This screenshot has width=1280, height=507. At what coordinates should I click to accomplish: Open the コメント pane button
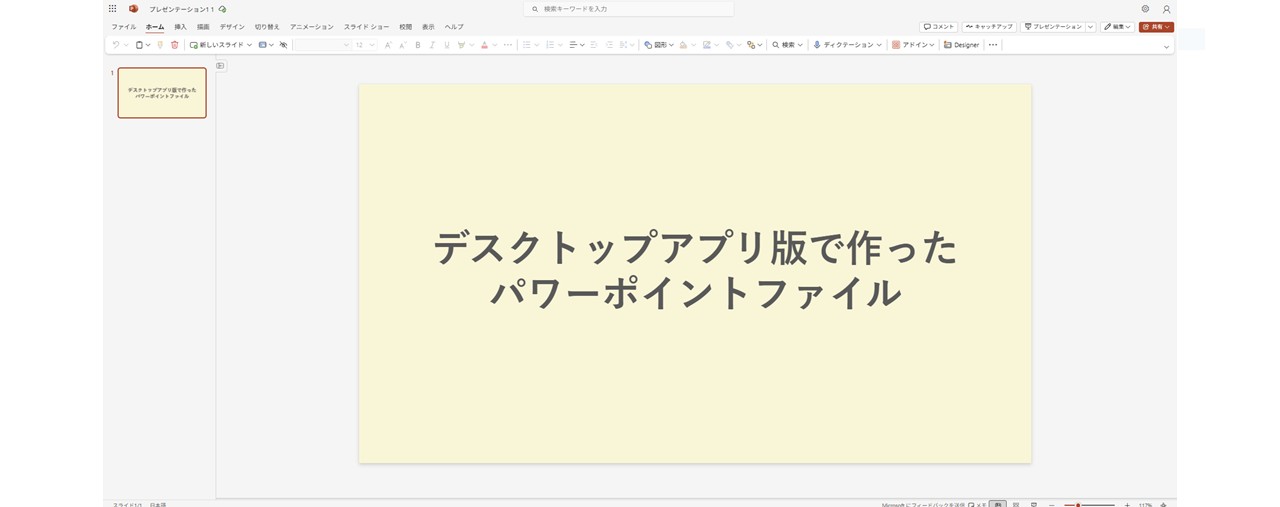pos(938,27)
